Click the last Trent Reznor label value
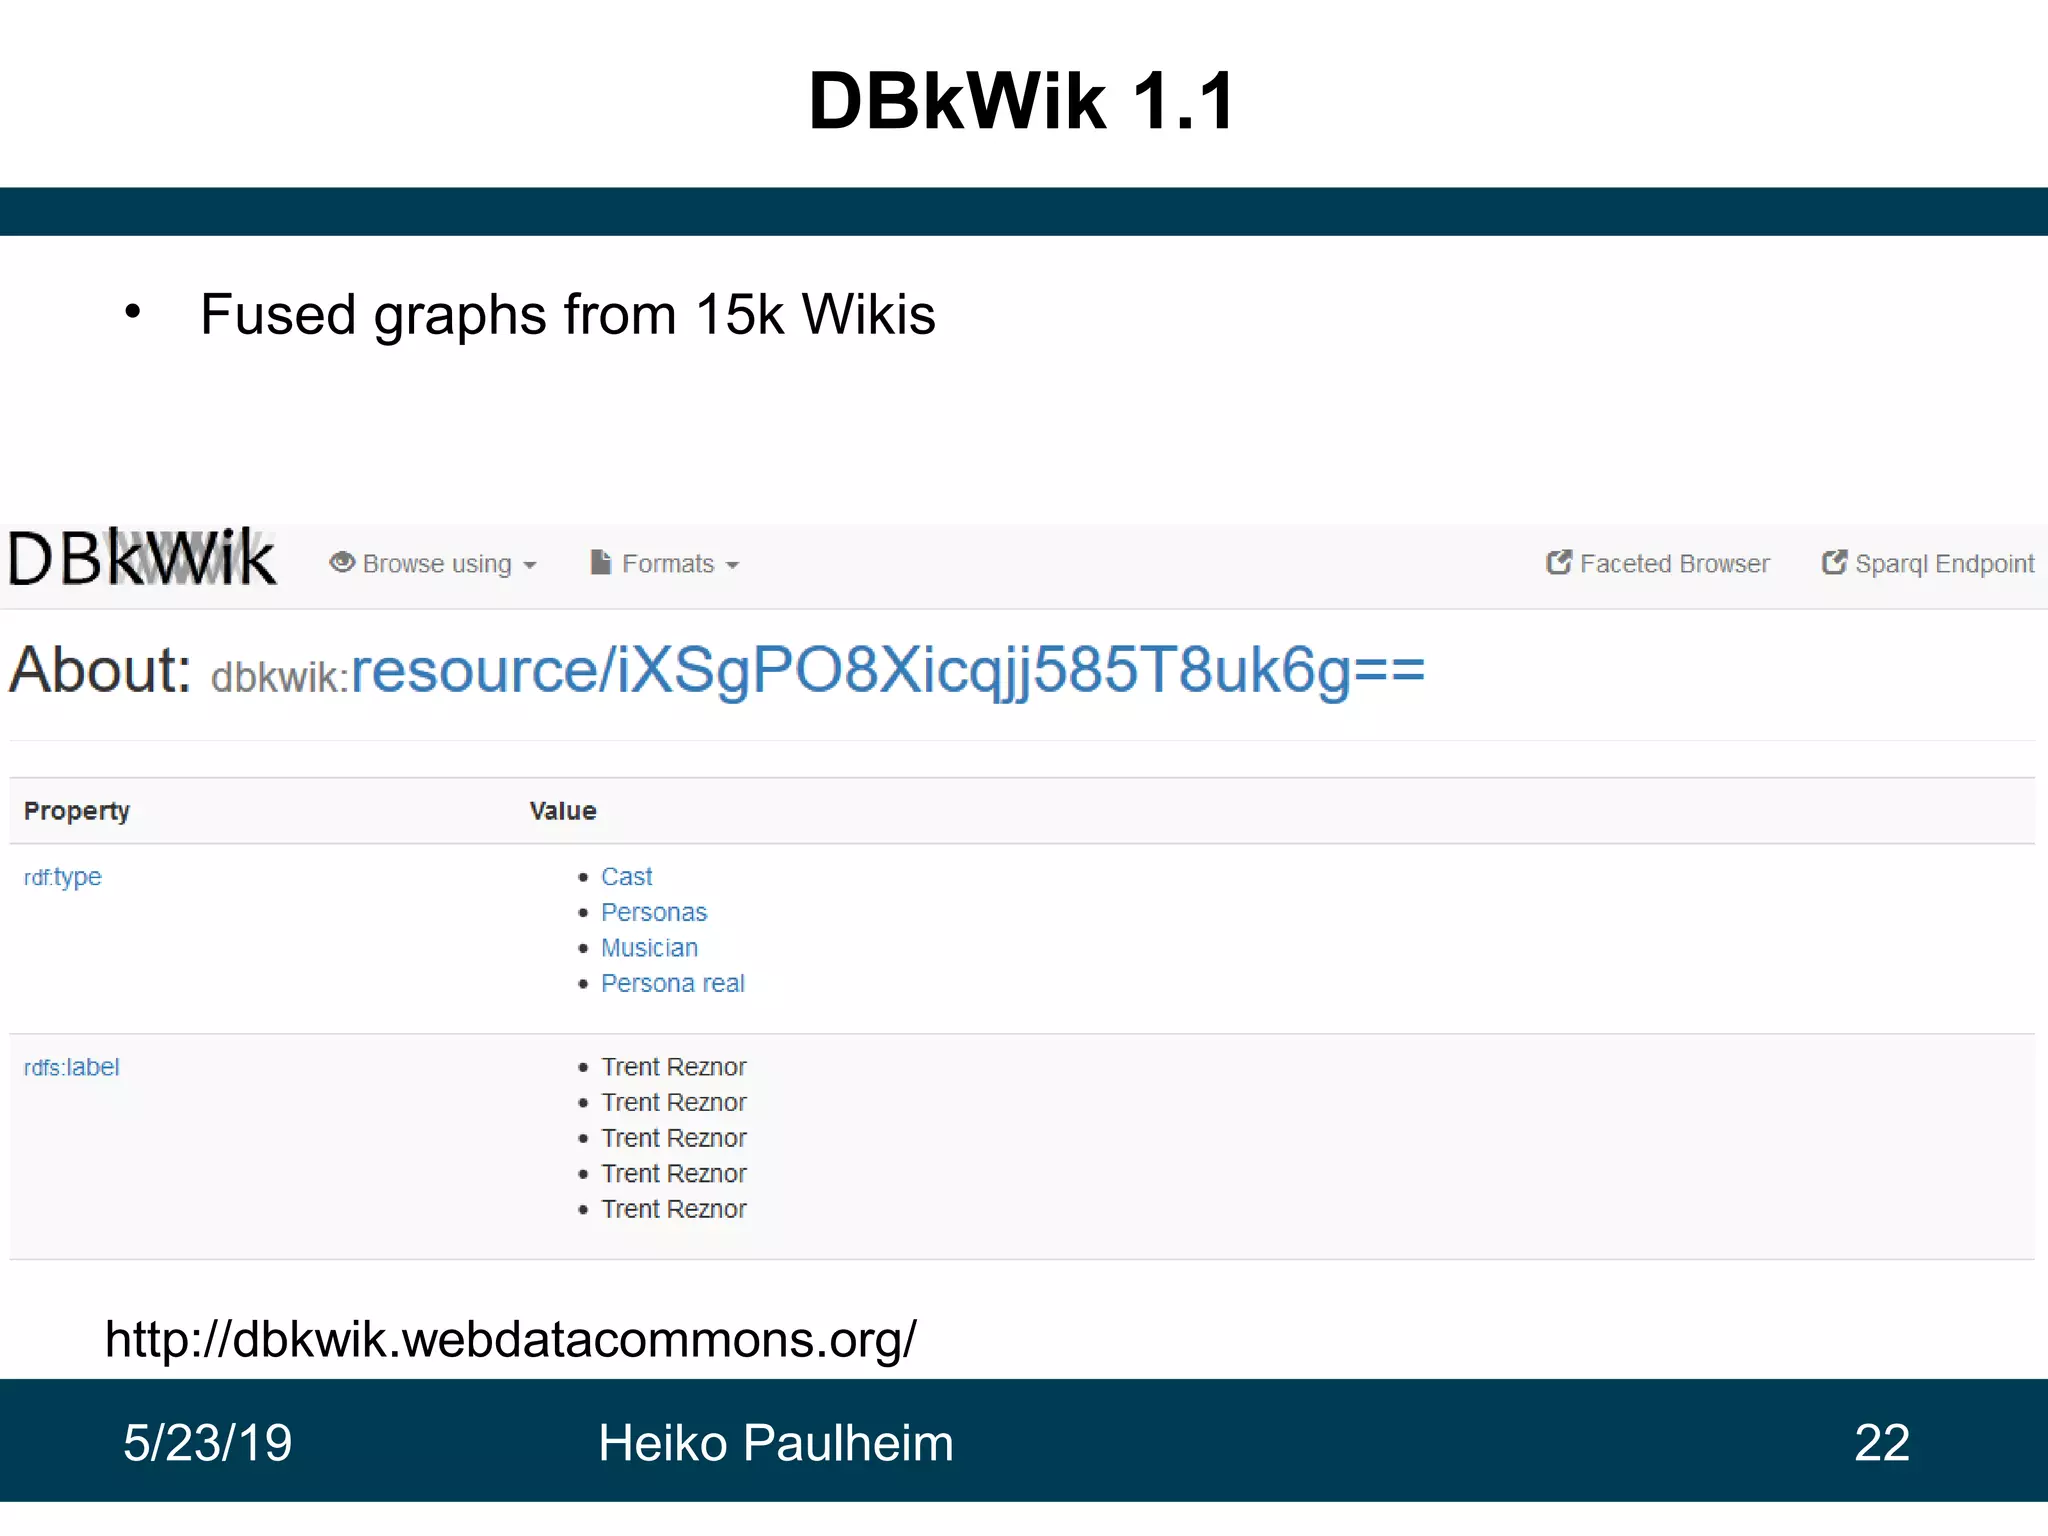 [x=674, y=1209]
